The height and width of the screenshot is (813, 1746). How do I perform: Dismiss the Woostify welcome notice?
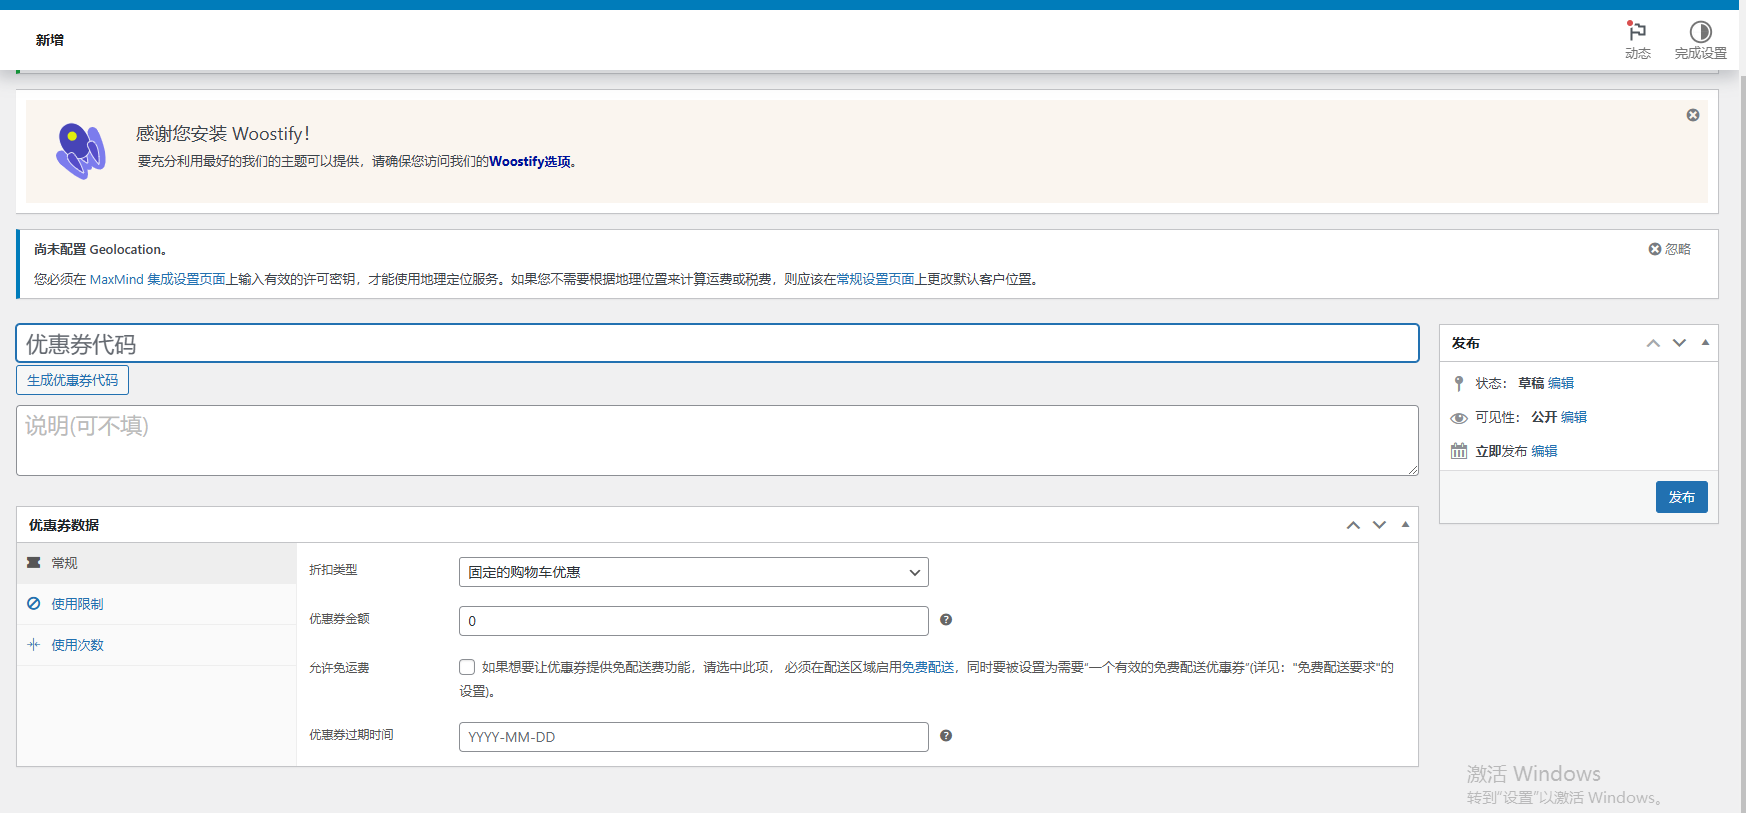(1693, 115)
